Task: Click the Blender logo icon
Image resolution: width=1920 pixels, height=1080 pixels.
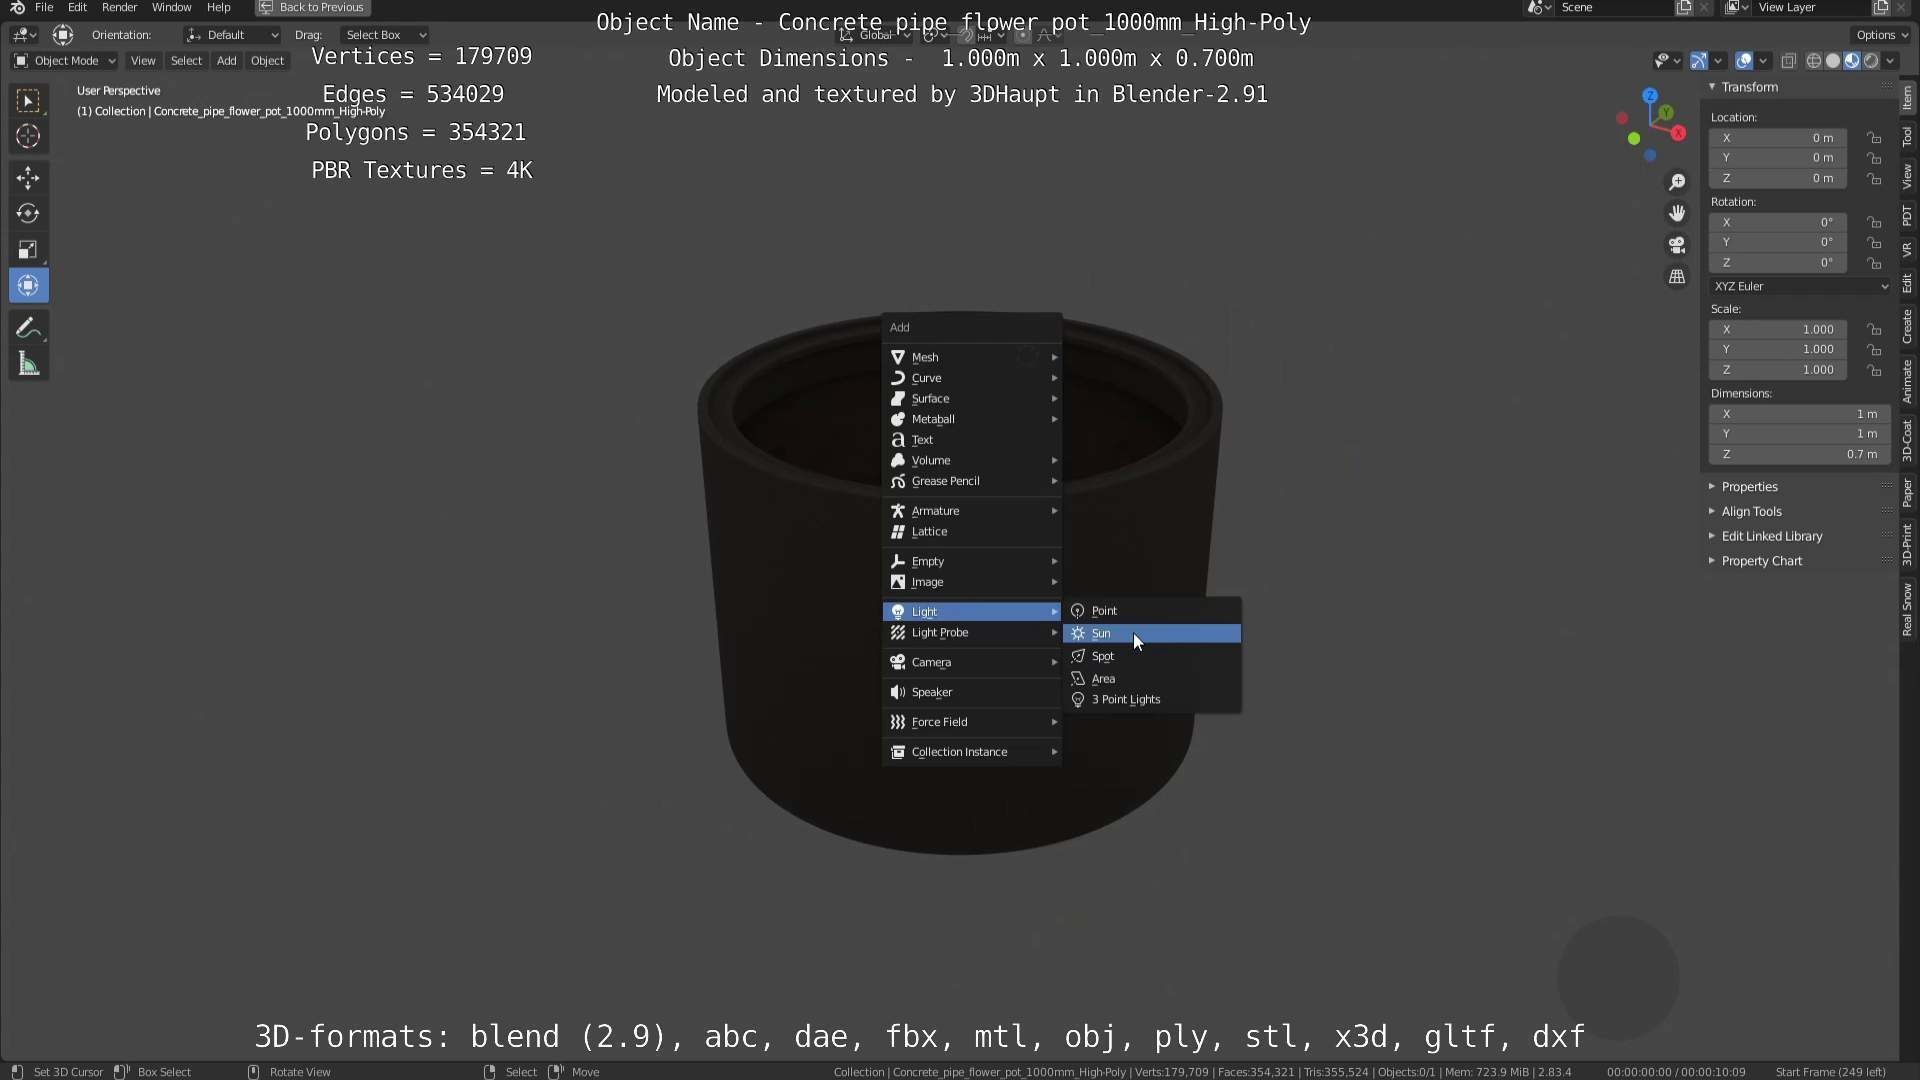Action: click(x=17, y=7)
